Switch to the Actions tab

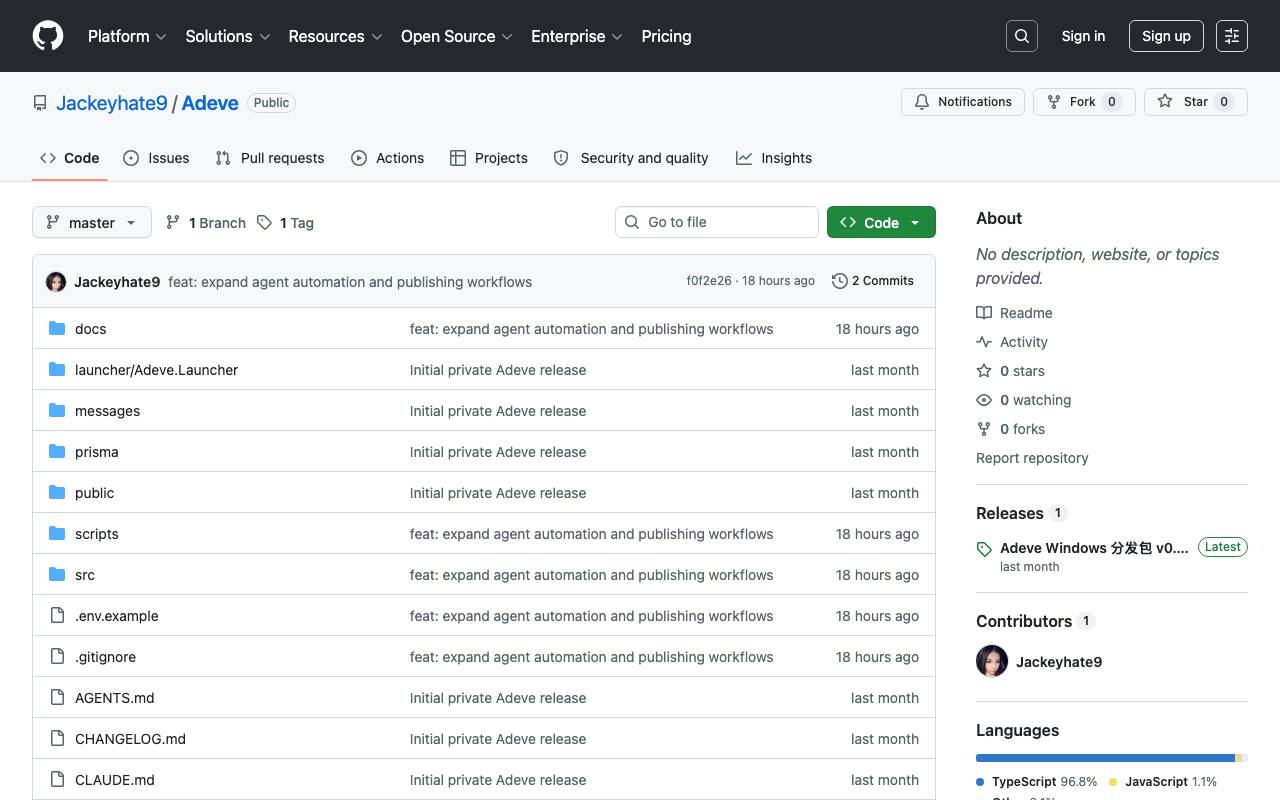(x=388, y=158)
